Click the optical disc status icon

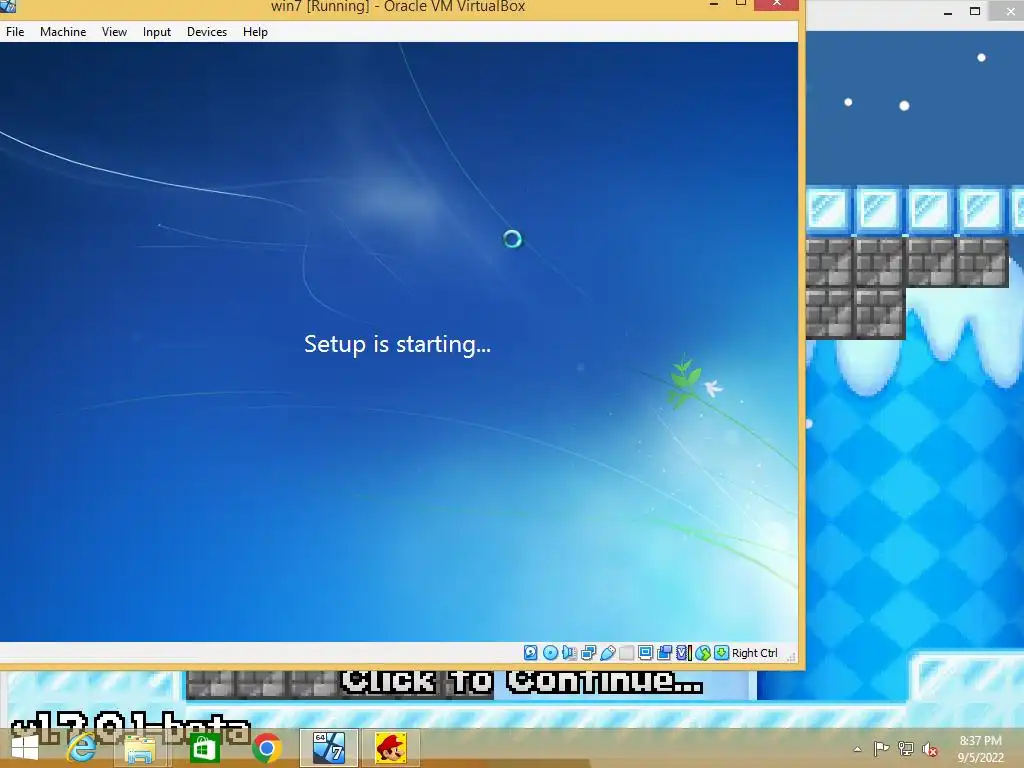pyautogui.click(x=551, y=652)
